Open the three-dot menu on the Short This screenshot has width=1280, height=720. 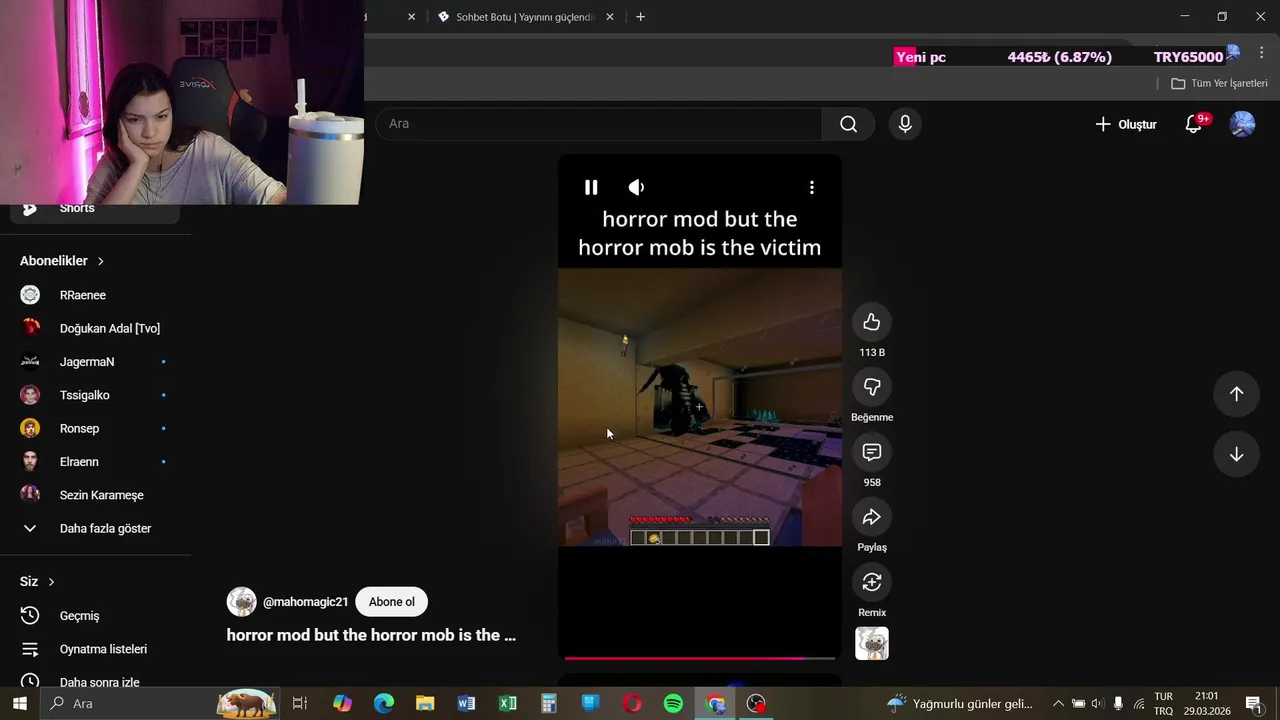point(812,187)
